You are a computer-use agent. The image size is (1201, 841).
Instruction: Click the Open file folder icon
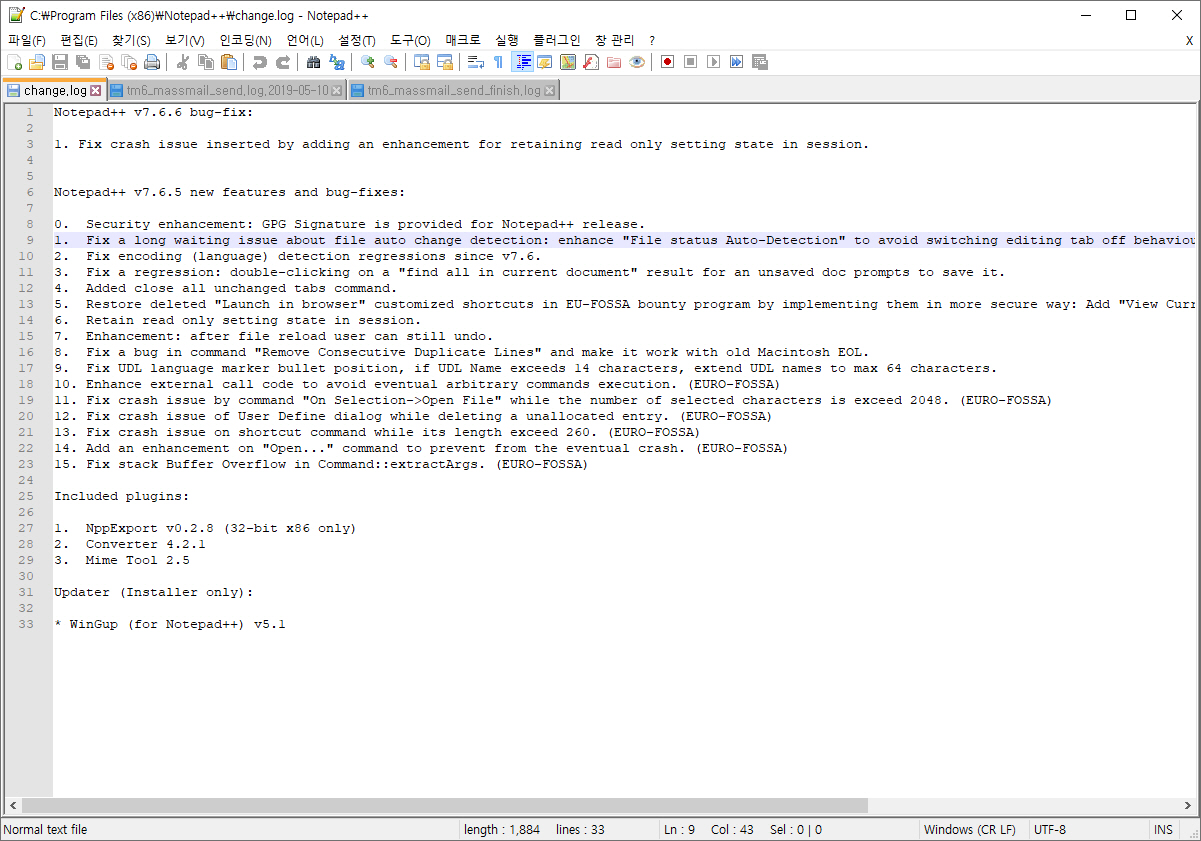coord(37,62)
